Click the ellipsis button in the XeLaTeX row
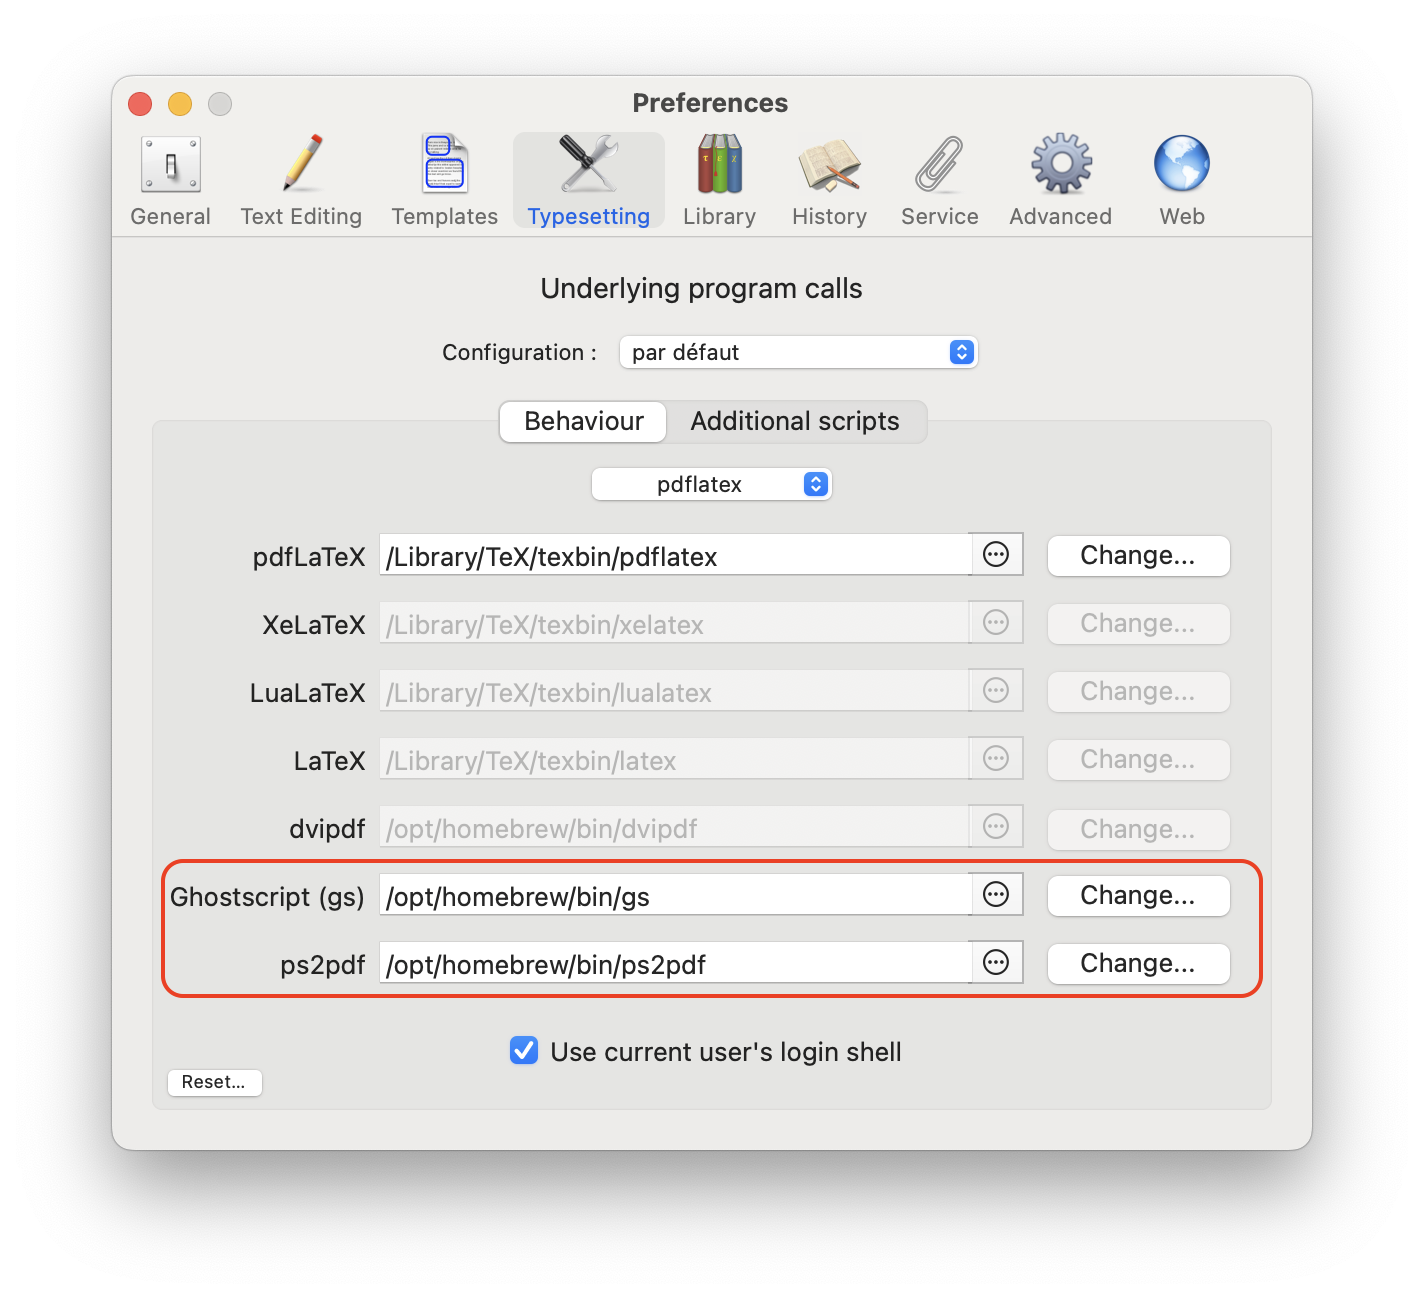Viewport: 1424px width, 1298px height. (x=996, y=623)
